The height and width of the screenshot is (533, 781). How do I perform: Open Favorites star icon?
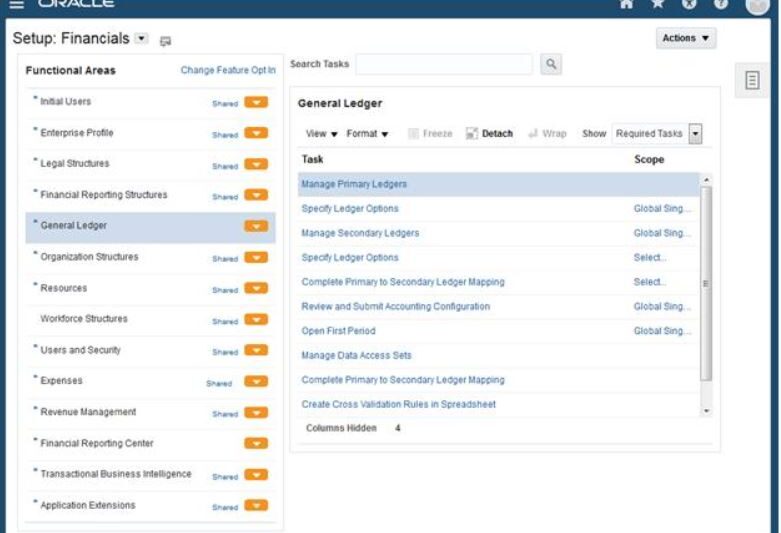coord(657,4)
